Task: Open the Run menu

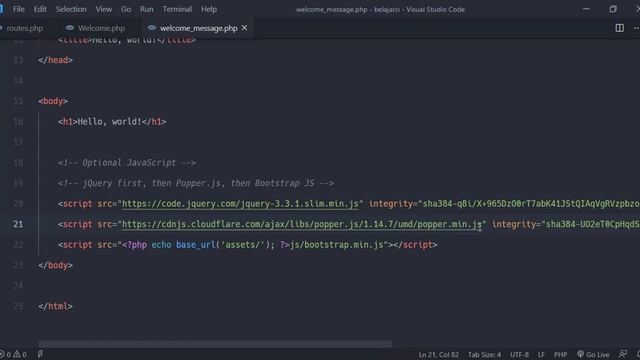Action: point(147,9)
